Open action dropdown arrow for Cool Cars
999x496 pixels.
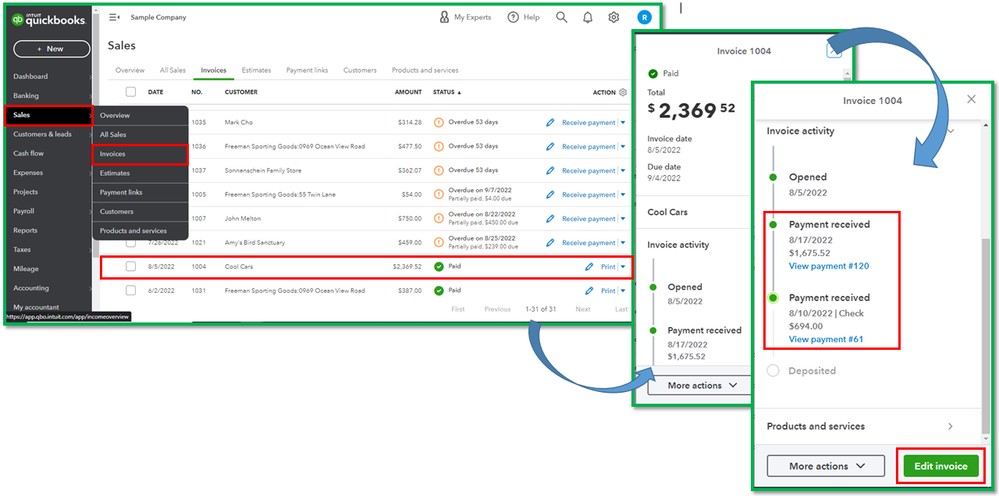pyautogui.click(x=622, y=267)
